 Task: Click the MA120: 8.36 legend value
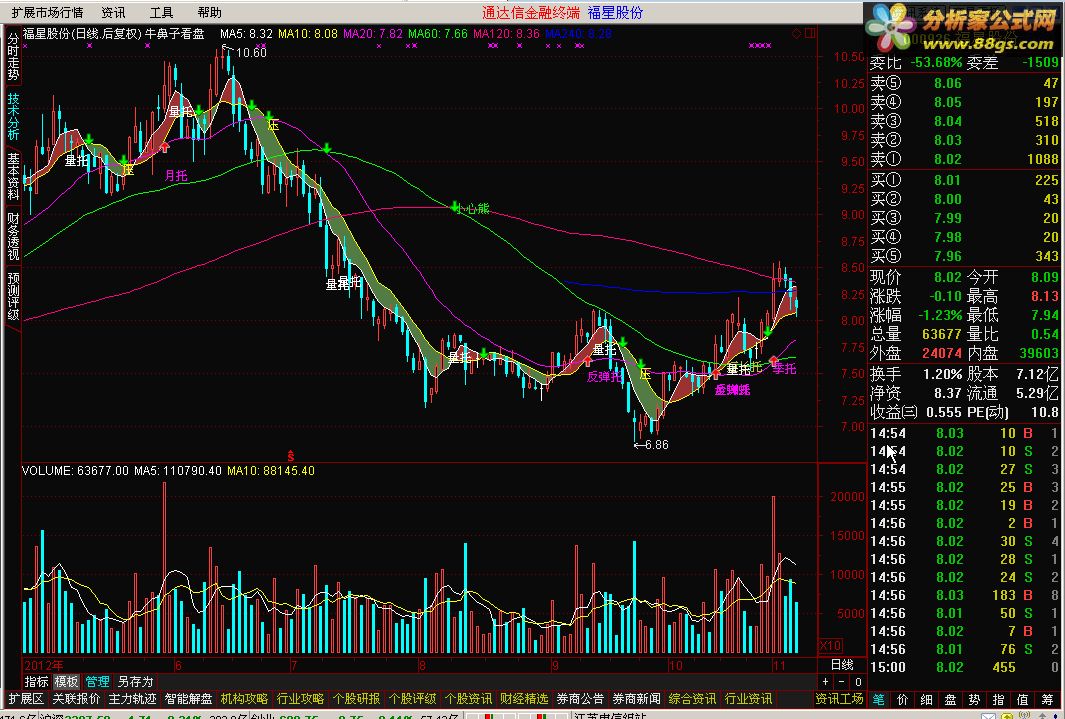click(507, 33)
